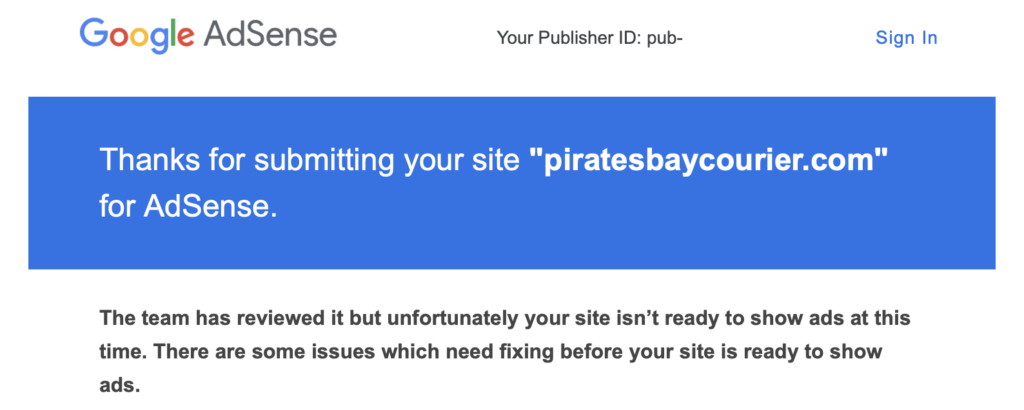
Task: Click the Google AdSense logo
Action: pos(208,35)
